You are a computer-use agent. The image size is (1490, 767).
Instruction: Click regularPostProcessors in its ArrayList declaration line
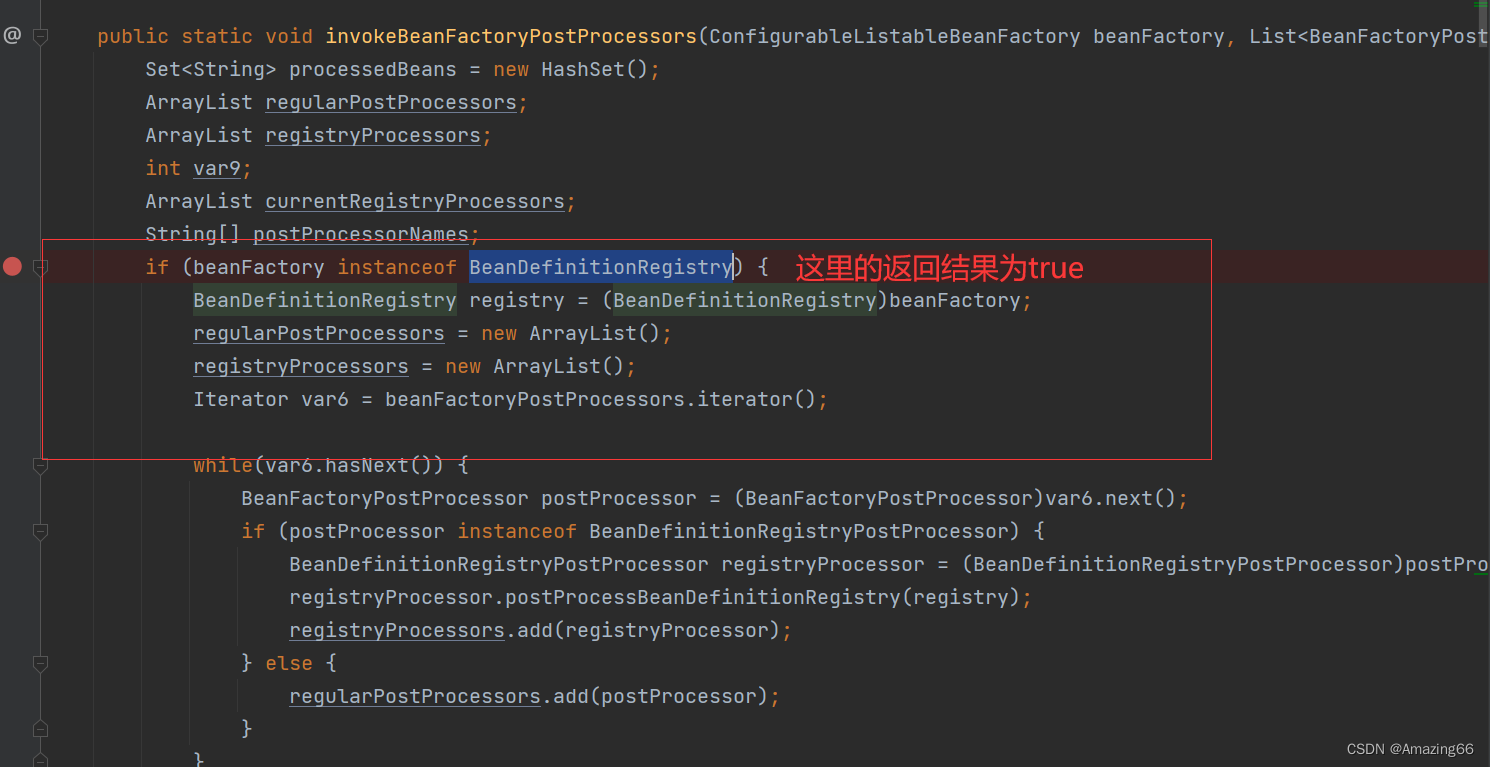pos(391,103)
